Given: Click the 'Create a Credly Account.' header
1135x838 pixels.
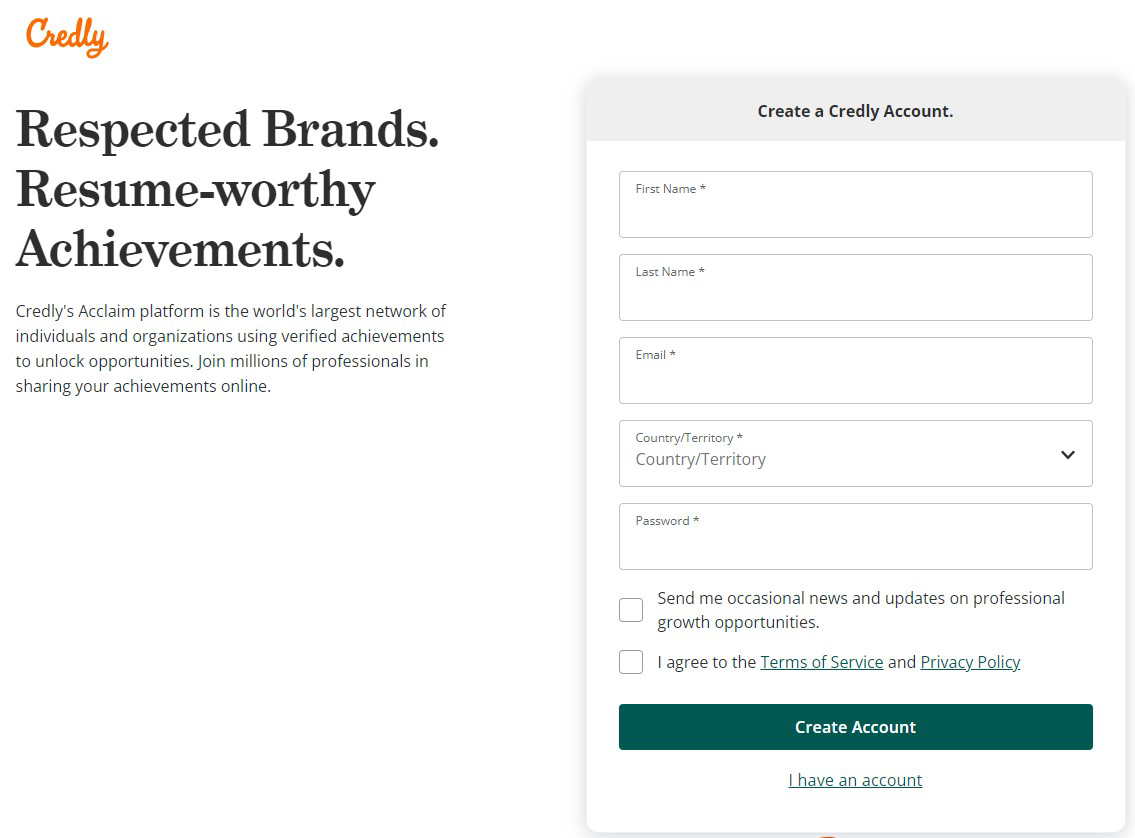Looking at the screenshot, I should pos(855,111).
